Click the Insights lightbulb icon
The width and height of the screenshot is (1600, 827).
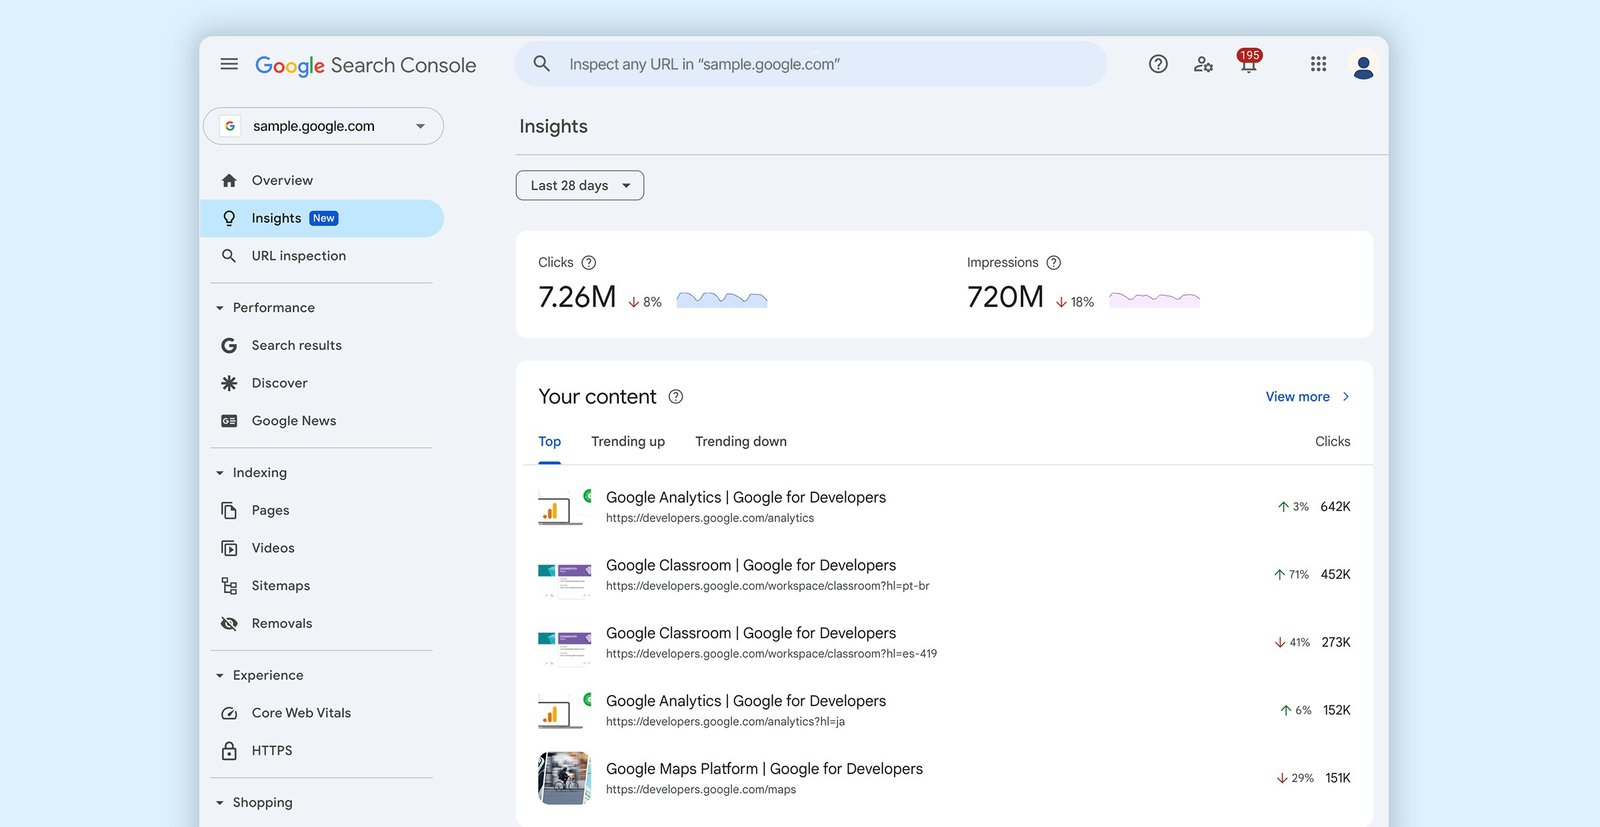click(229, 218)
